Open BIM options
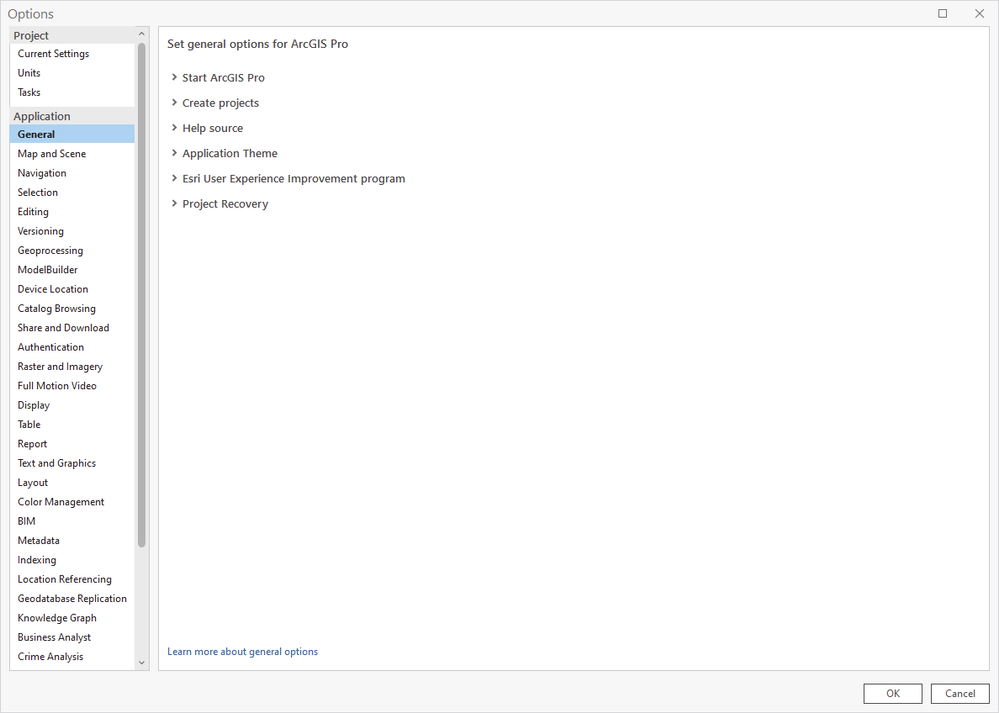 (72, 521)
